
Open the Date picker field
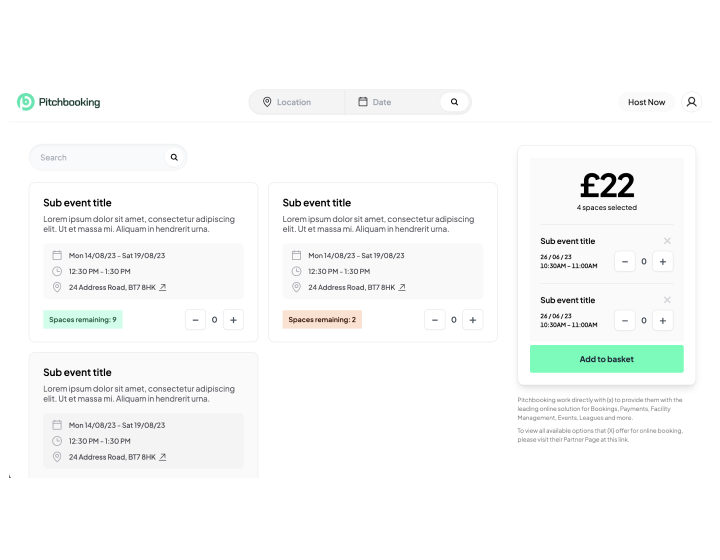(392, 102)
